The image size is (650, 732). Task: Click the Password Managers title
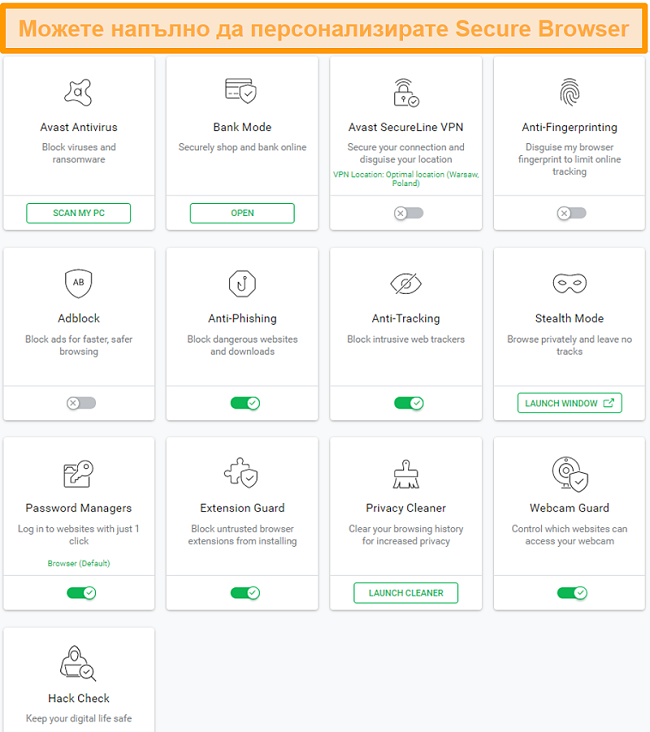click(x=78, y=508)
